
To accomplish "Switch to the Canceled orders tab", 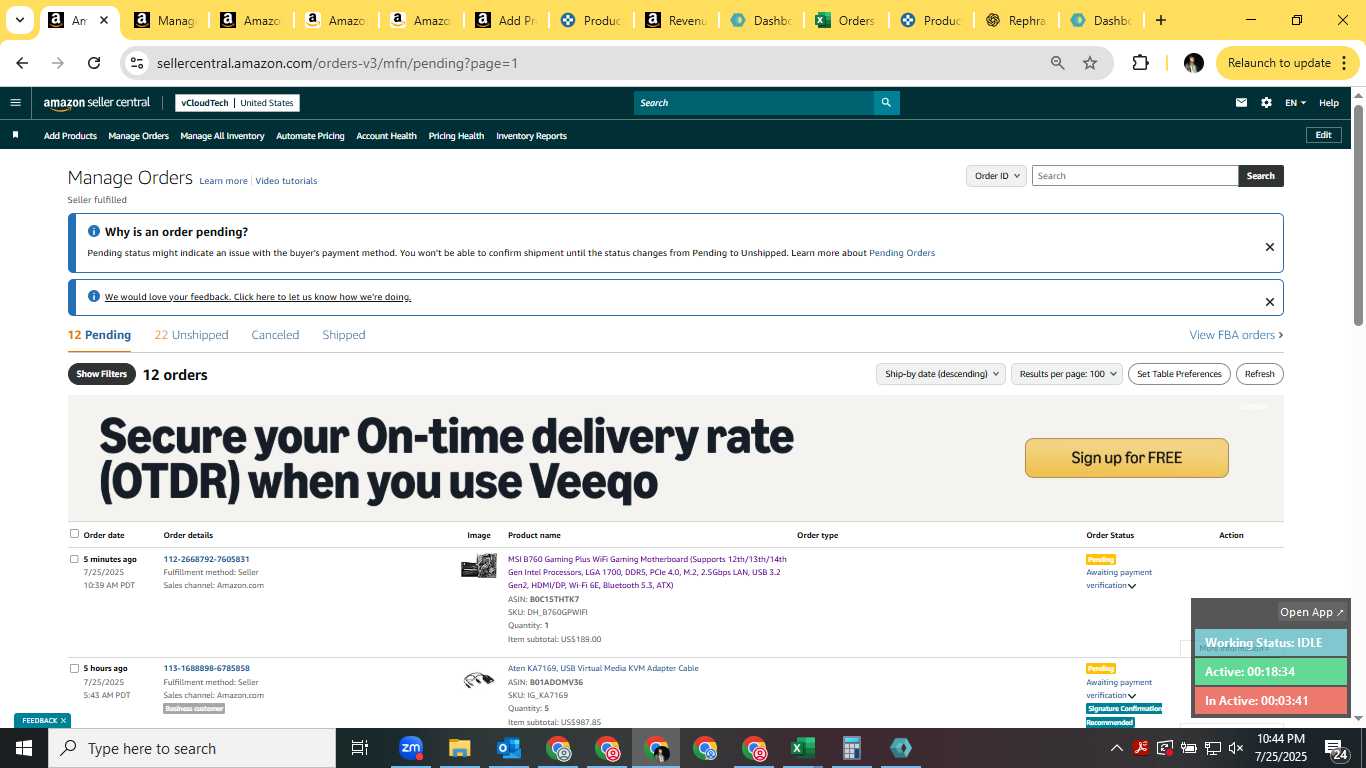I will [x=275, y=335].
